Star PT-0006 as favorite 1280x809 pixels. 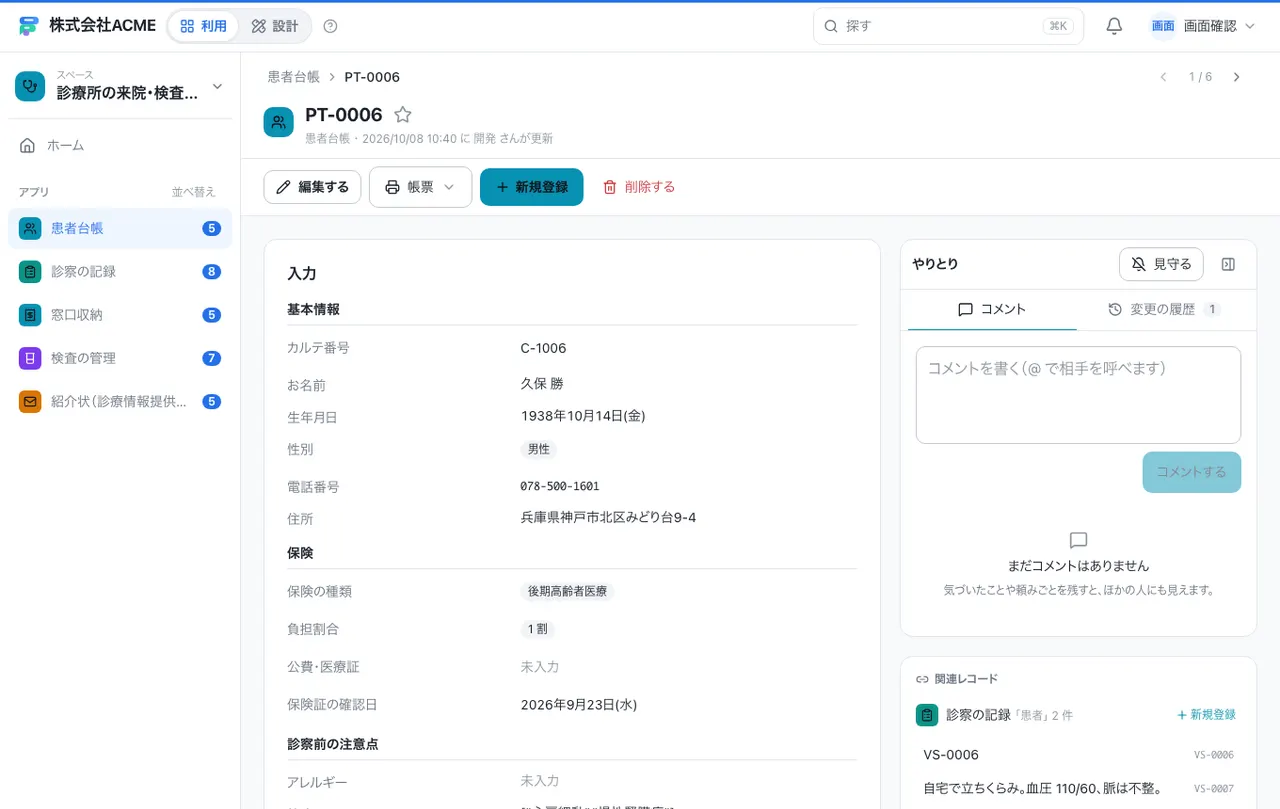(403, 115)
